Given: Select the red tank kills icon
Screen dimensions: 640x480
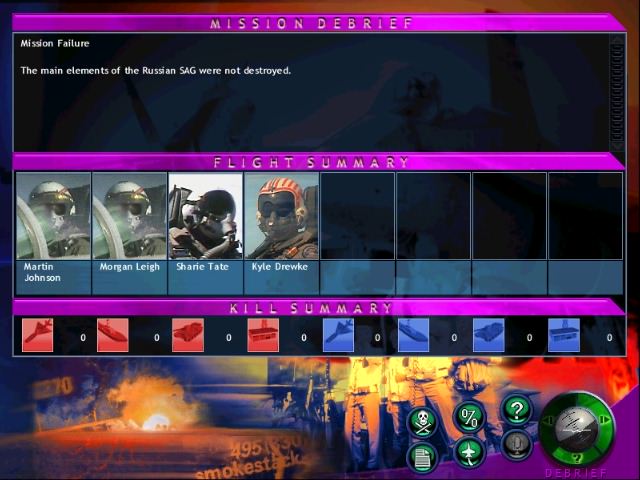Looking at the screenshot, I should coord(188,335).
